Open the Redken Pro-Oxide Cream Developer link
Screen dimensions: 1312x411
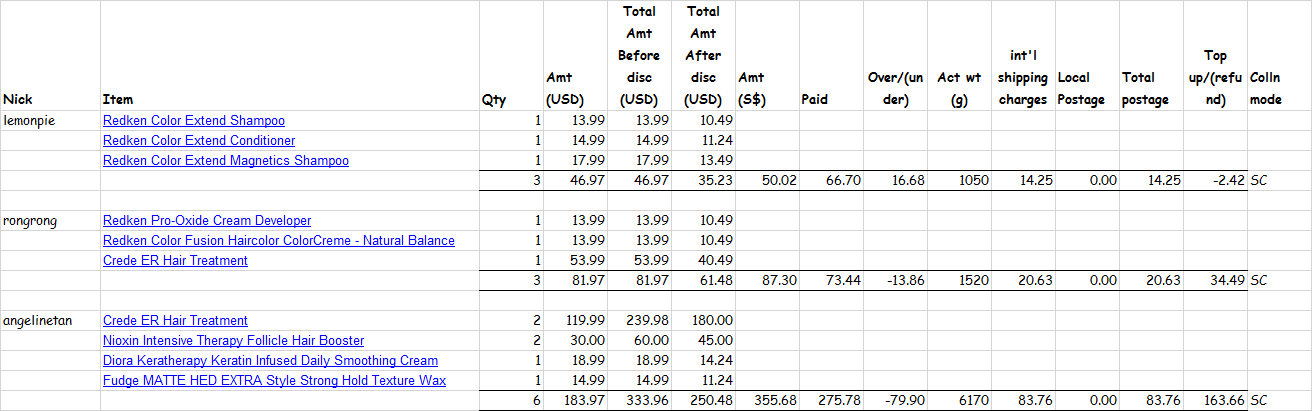click(207, 220)
